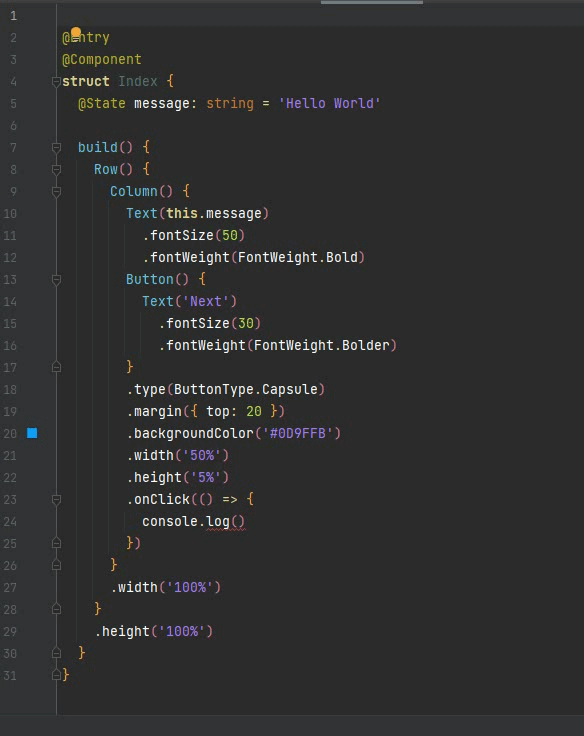
Task: Click the fold end marker at line 28
Action: tap(56, 609)
